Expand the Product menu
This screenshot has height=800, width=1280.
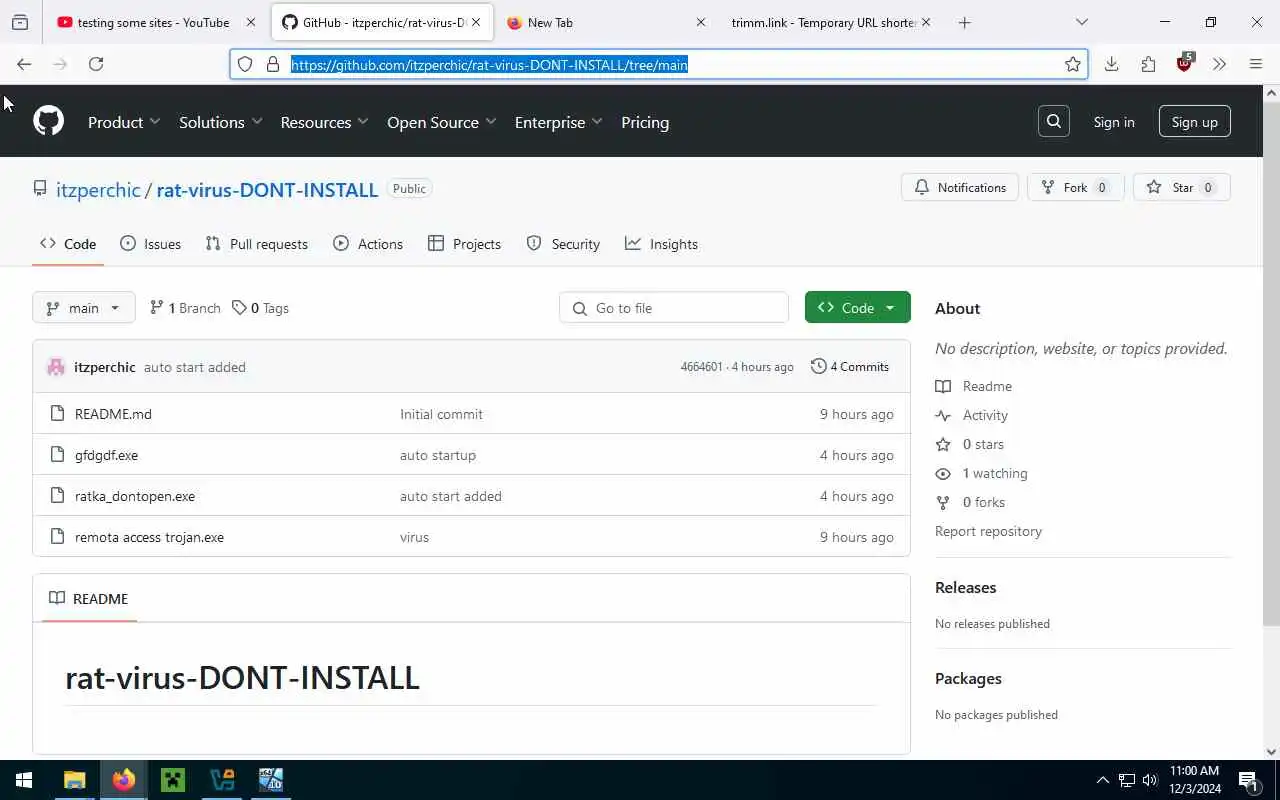124,122
